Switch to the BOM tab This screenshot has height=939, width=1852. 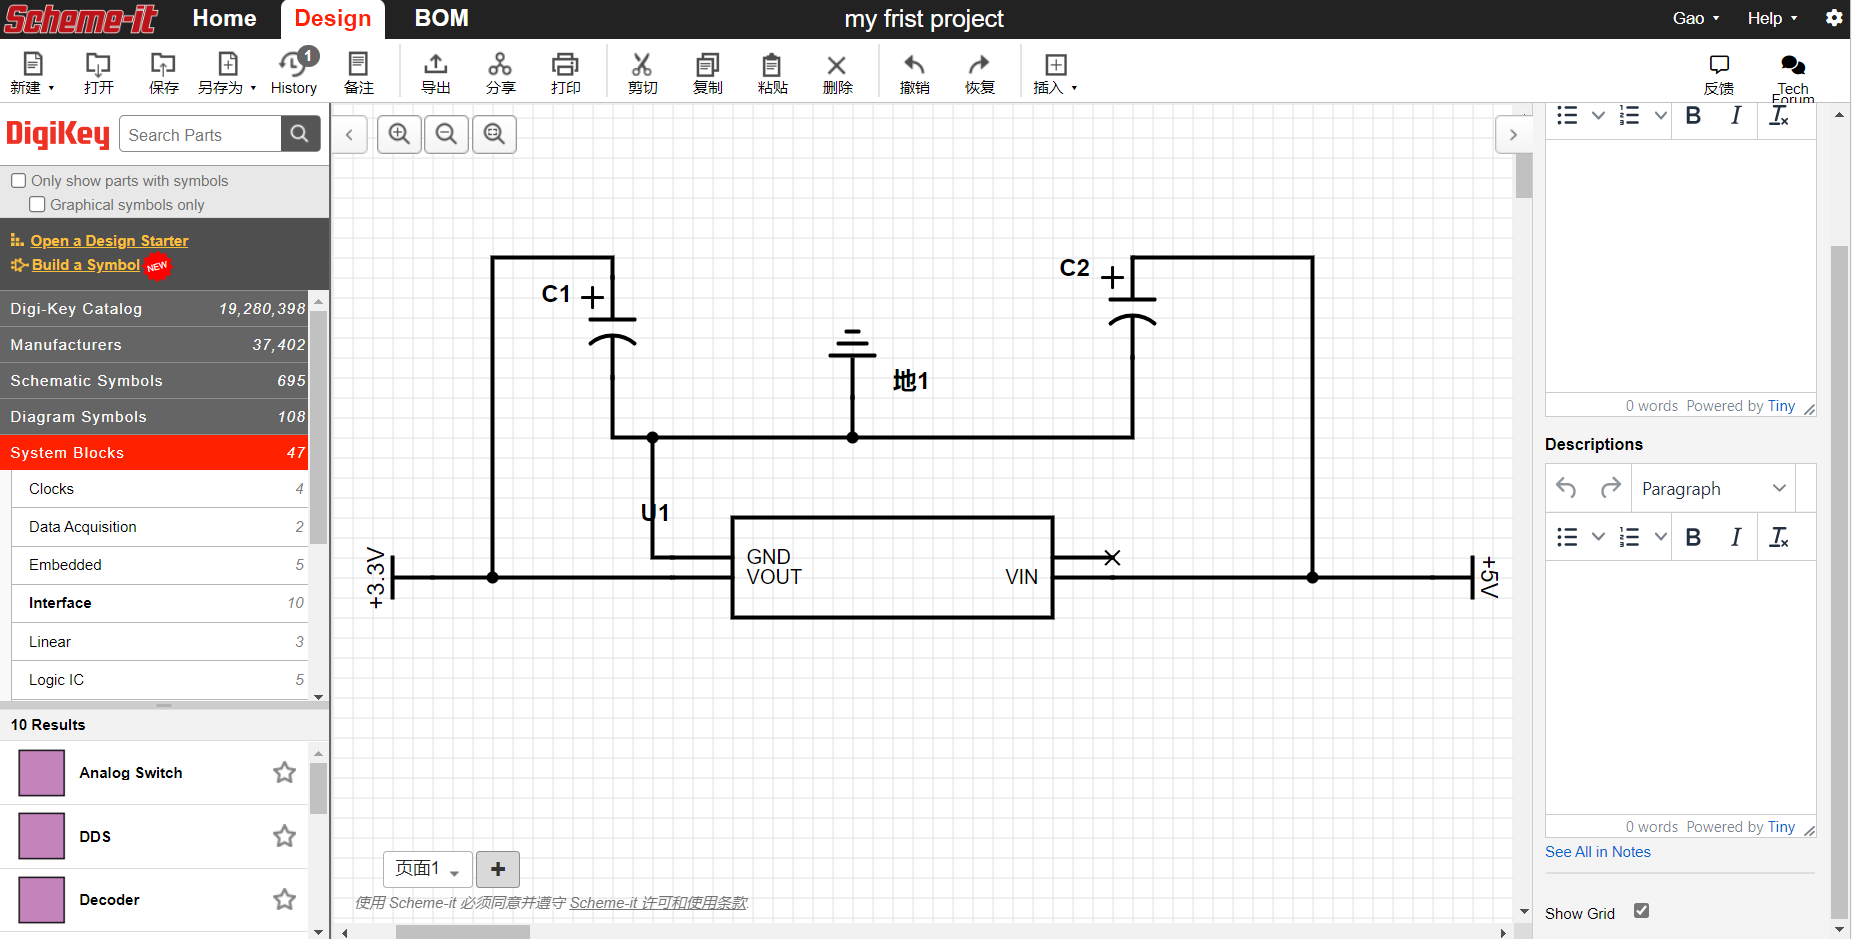441,19
